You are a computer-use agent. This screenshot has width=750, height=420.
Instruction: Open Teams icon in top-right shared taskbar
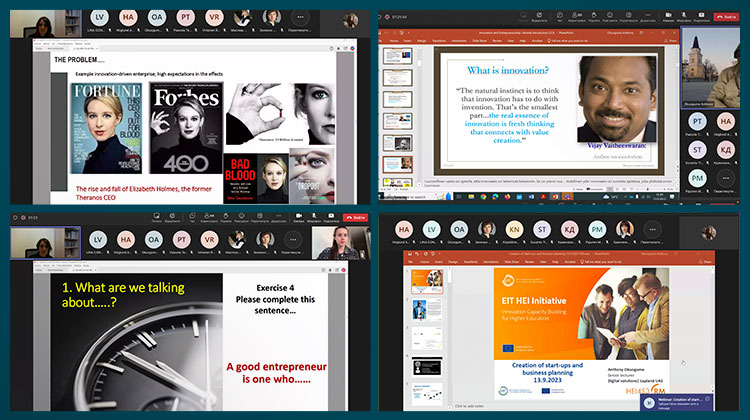567,197
